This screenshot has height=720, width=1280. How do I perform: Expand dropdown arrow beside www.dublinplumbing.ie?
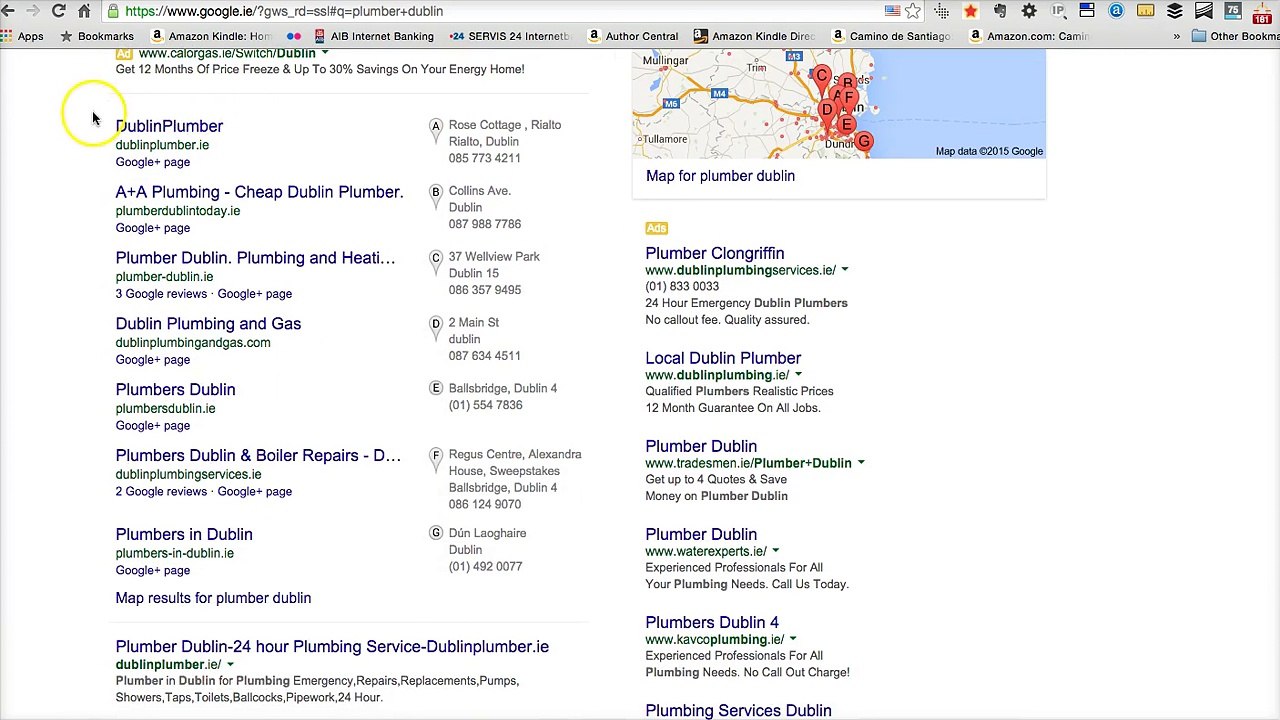[798, 375]
